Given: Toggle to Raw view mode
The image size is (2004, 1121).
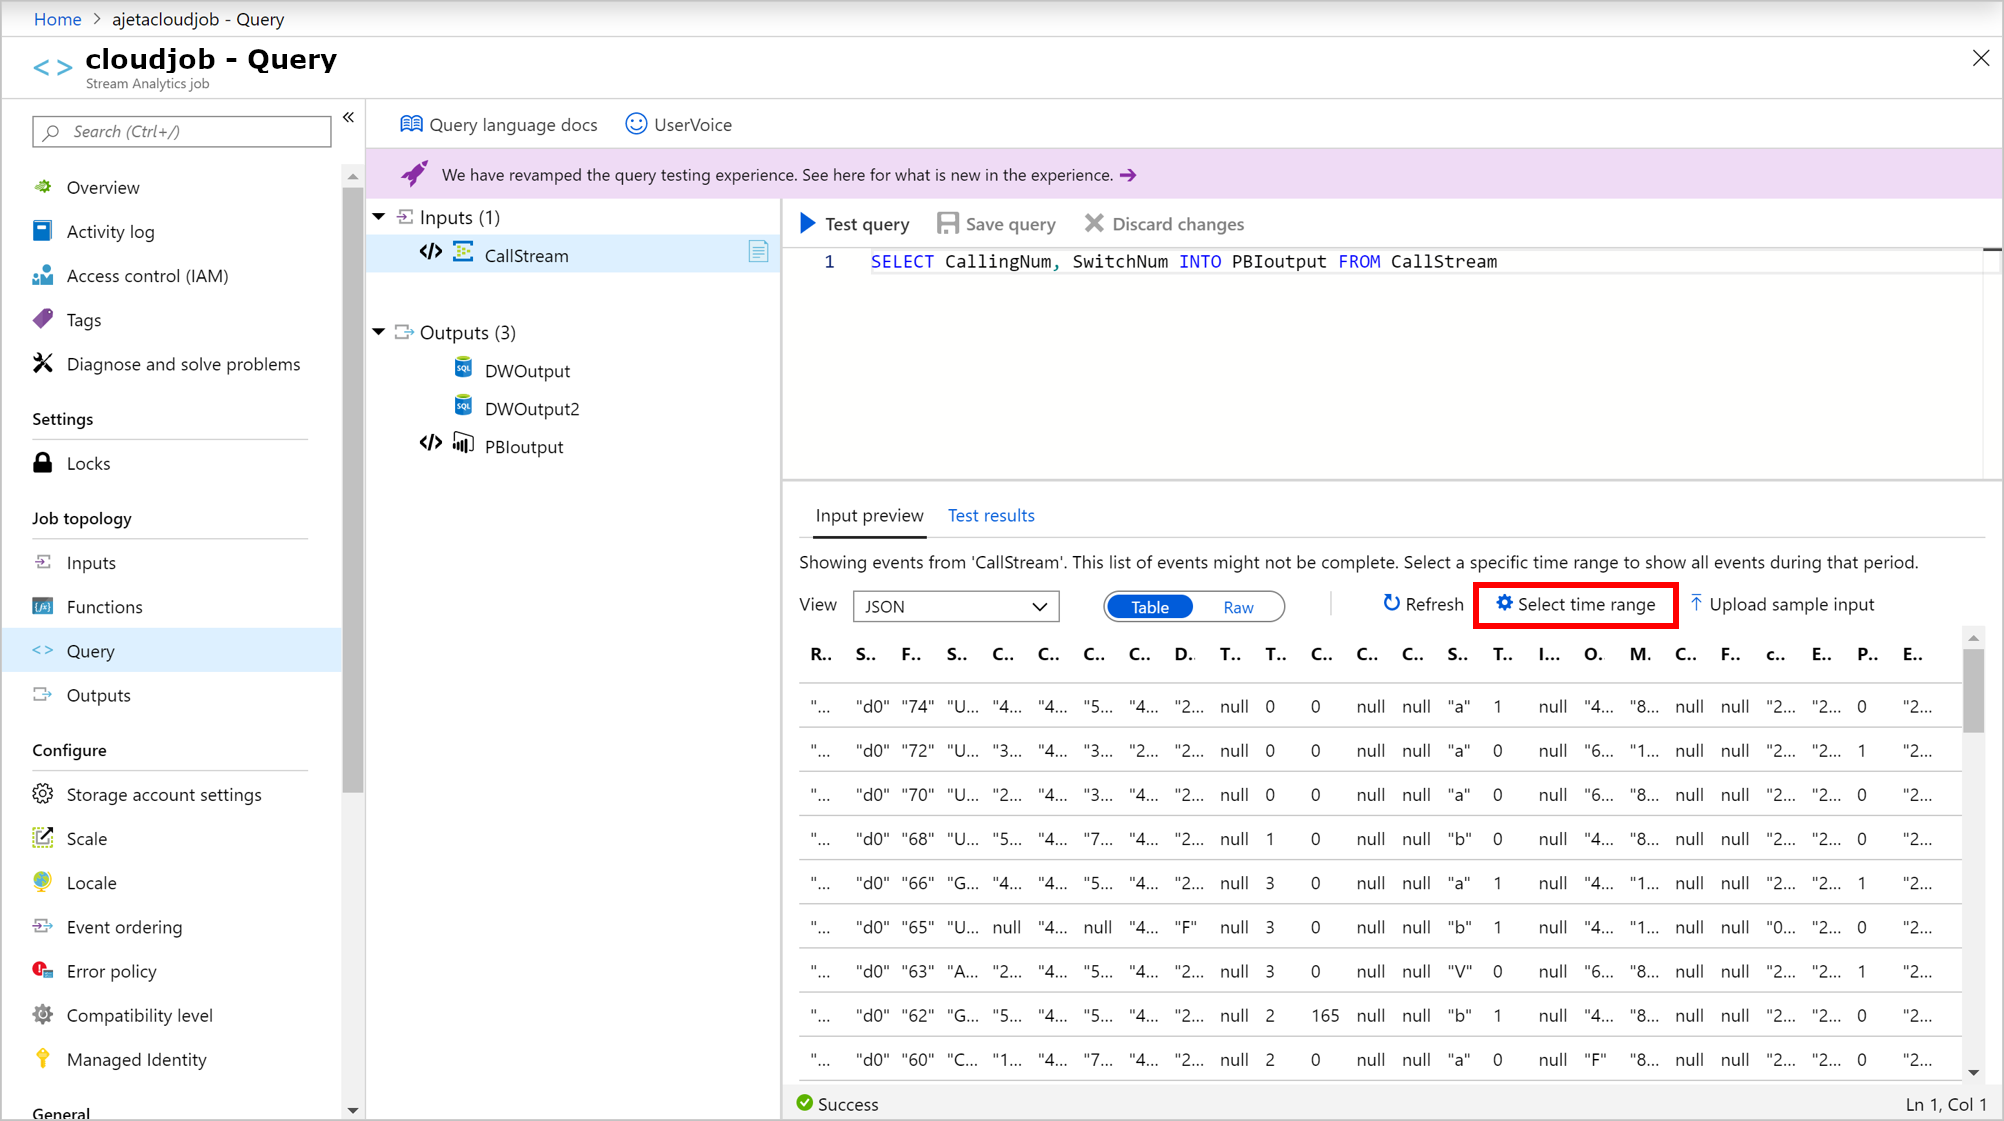Looking at the screenshot, I should [x=1237, y=607].
